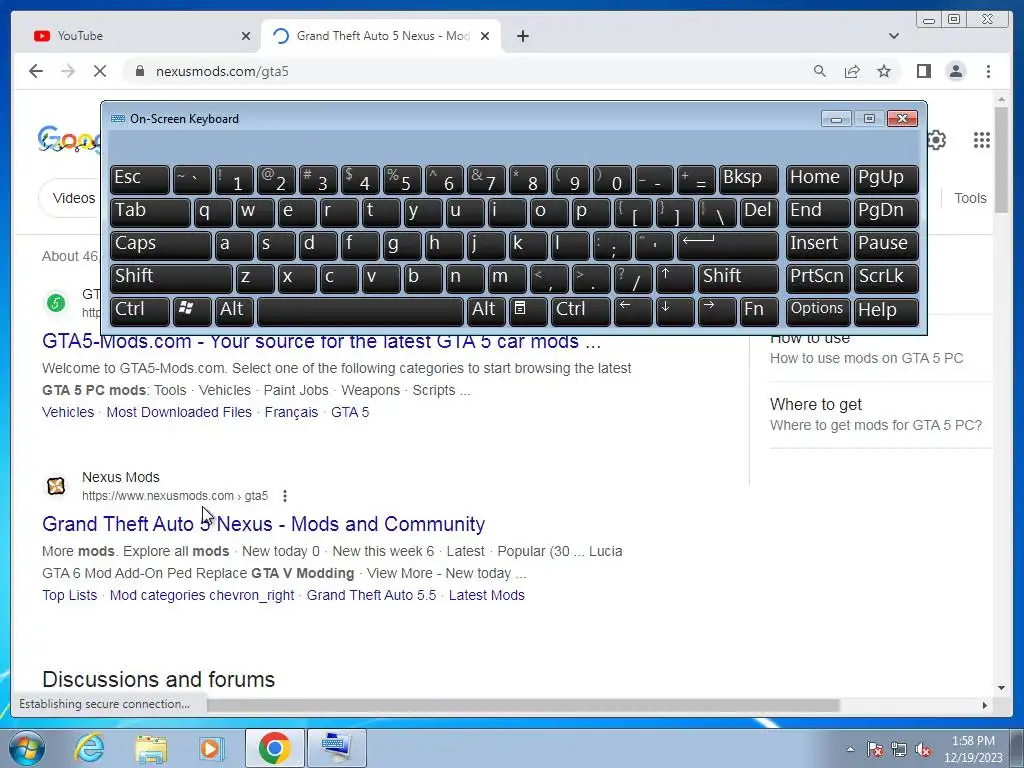Stop loading the page
Viewport: 1024px width, 768px height.
tap(100, 71)
